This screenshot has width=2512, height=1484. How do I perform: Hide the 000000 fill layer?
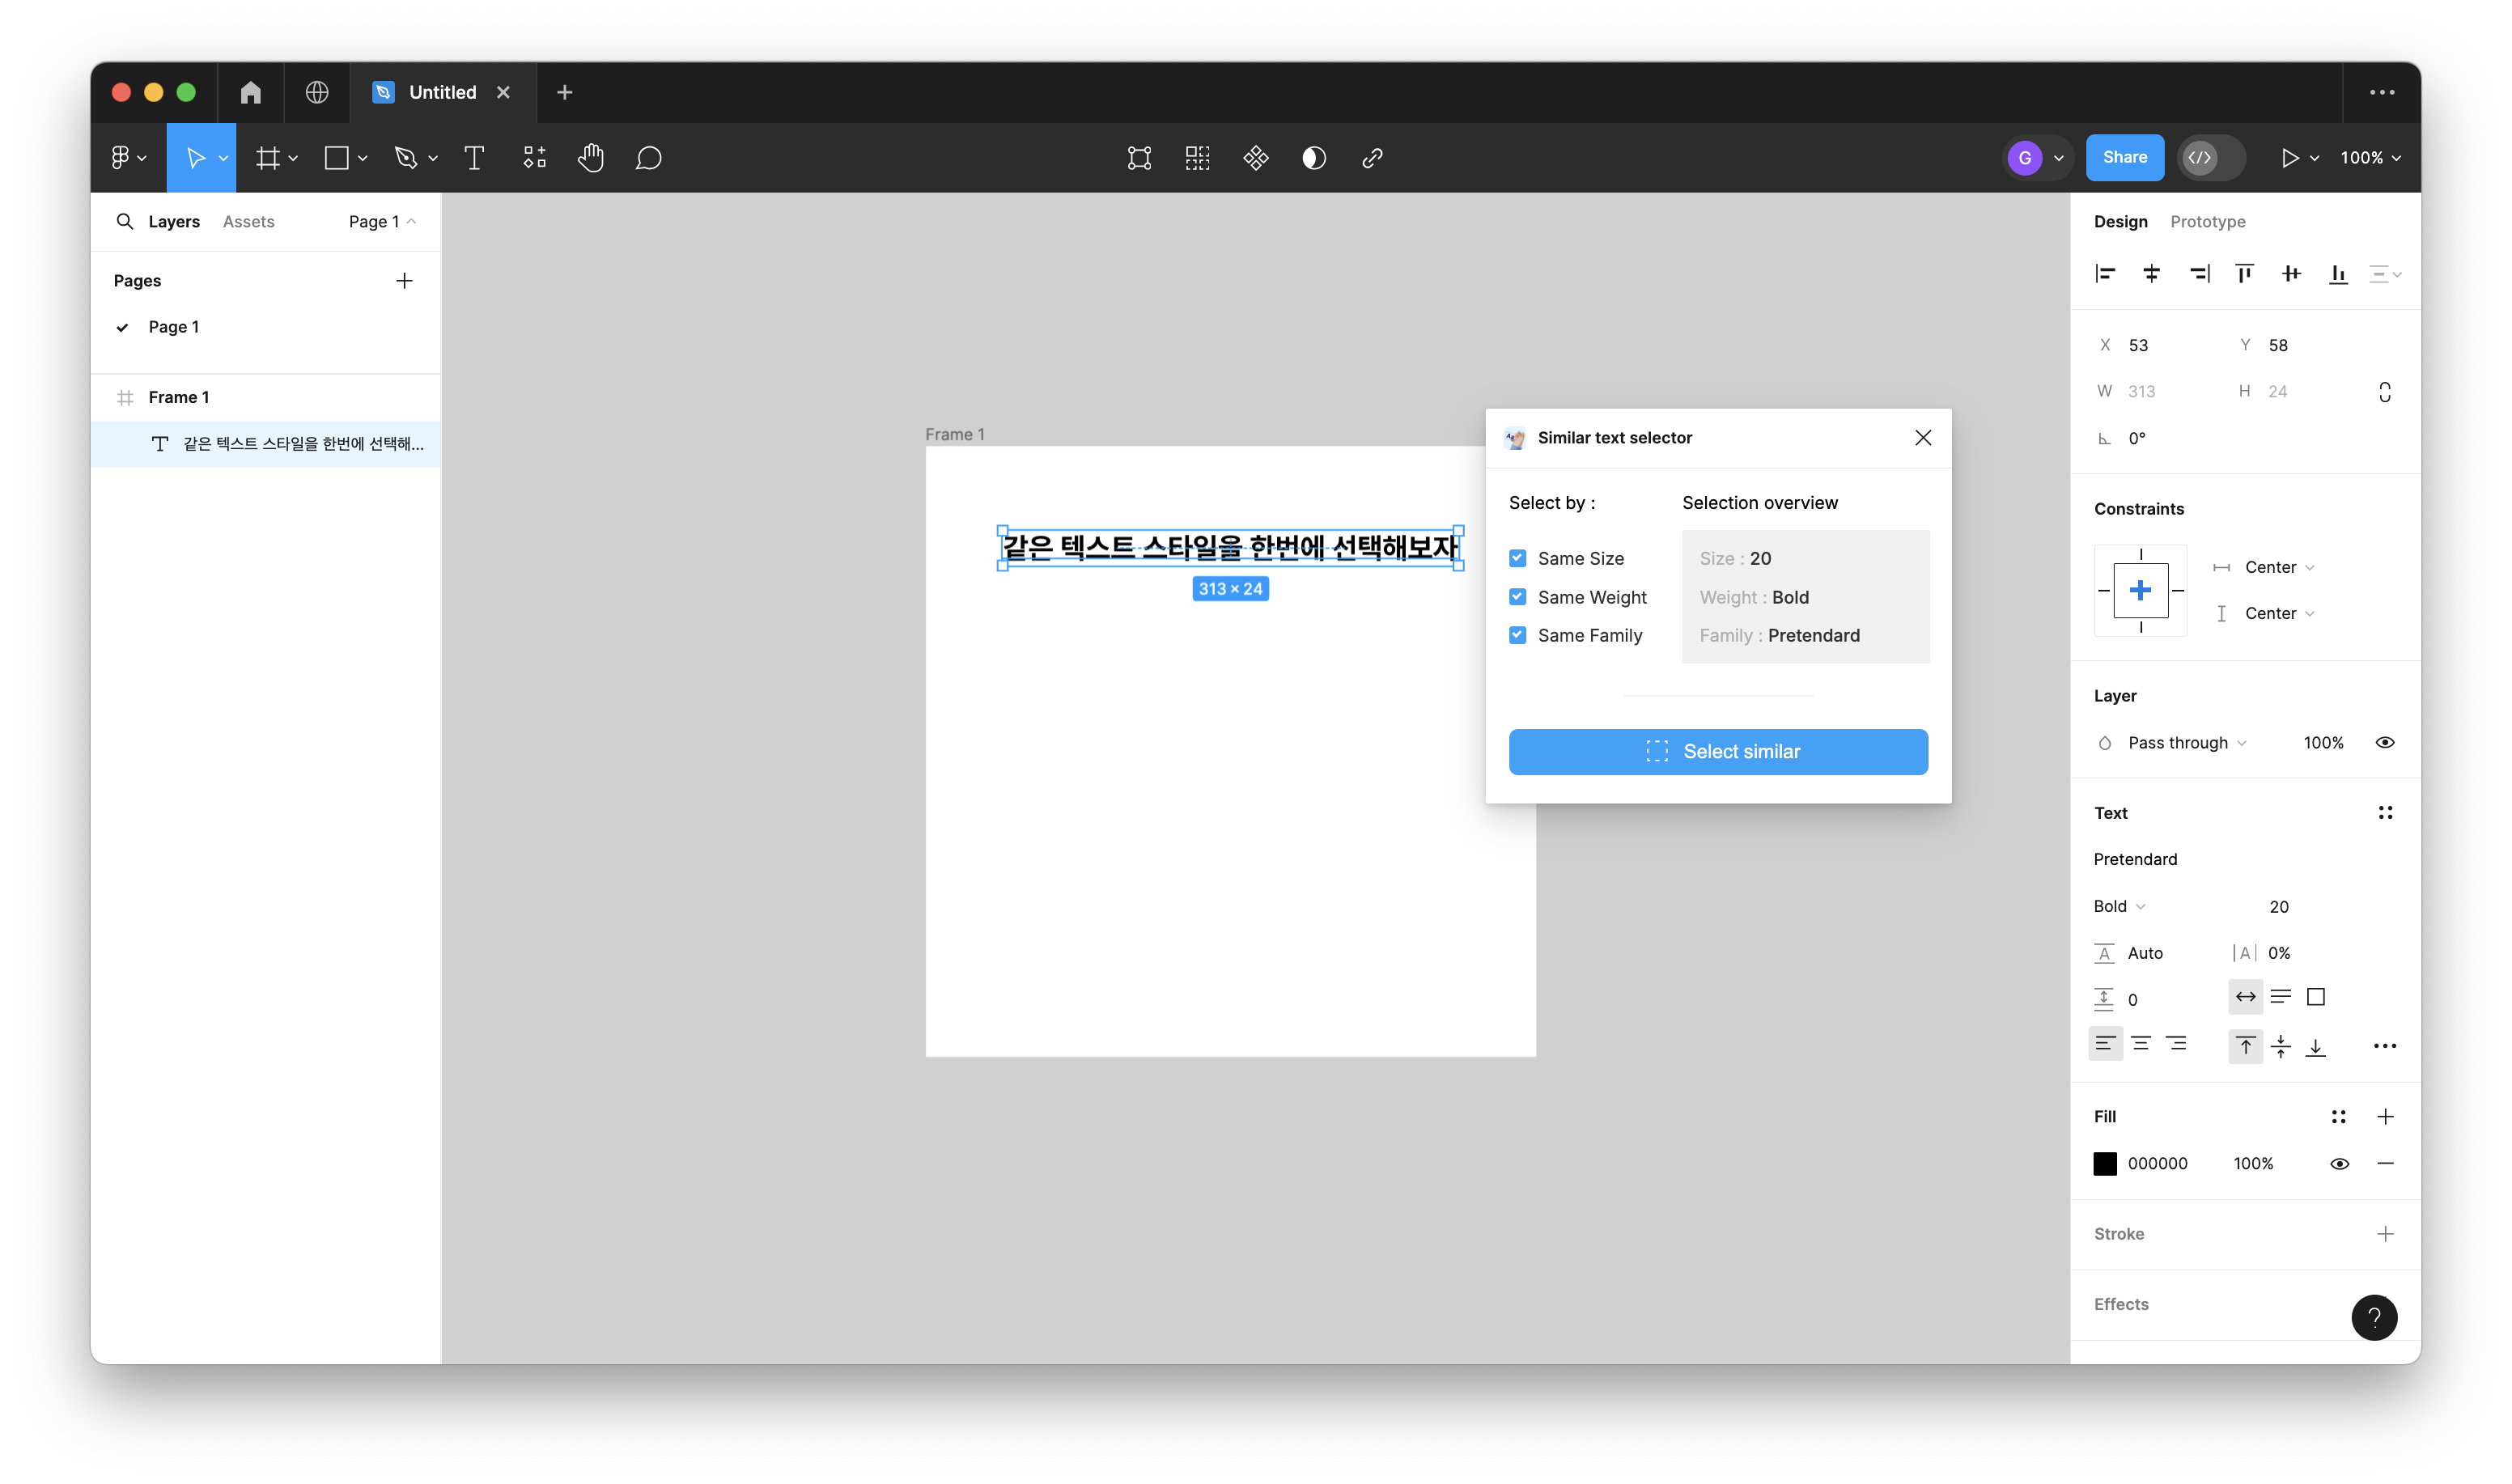pos(2339,1163)
